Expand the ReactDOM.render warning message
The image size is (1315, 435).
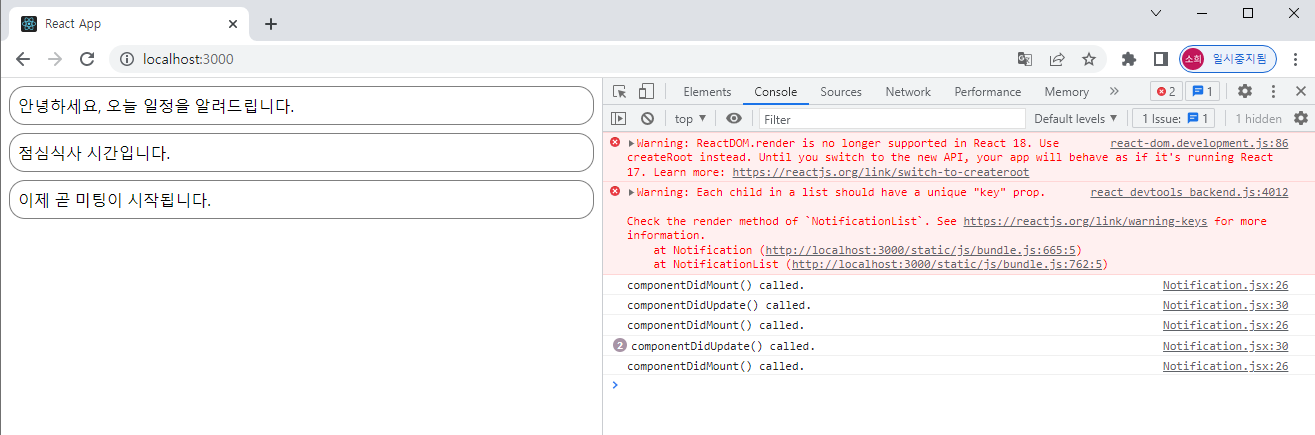[x=631, y=144]
